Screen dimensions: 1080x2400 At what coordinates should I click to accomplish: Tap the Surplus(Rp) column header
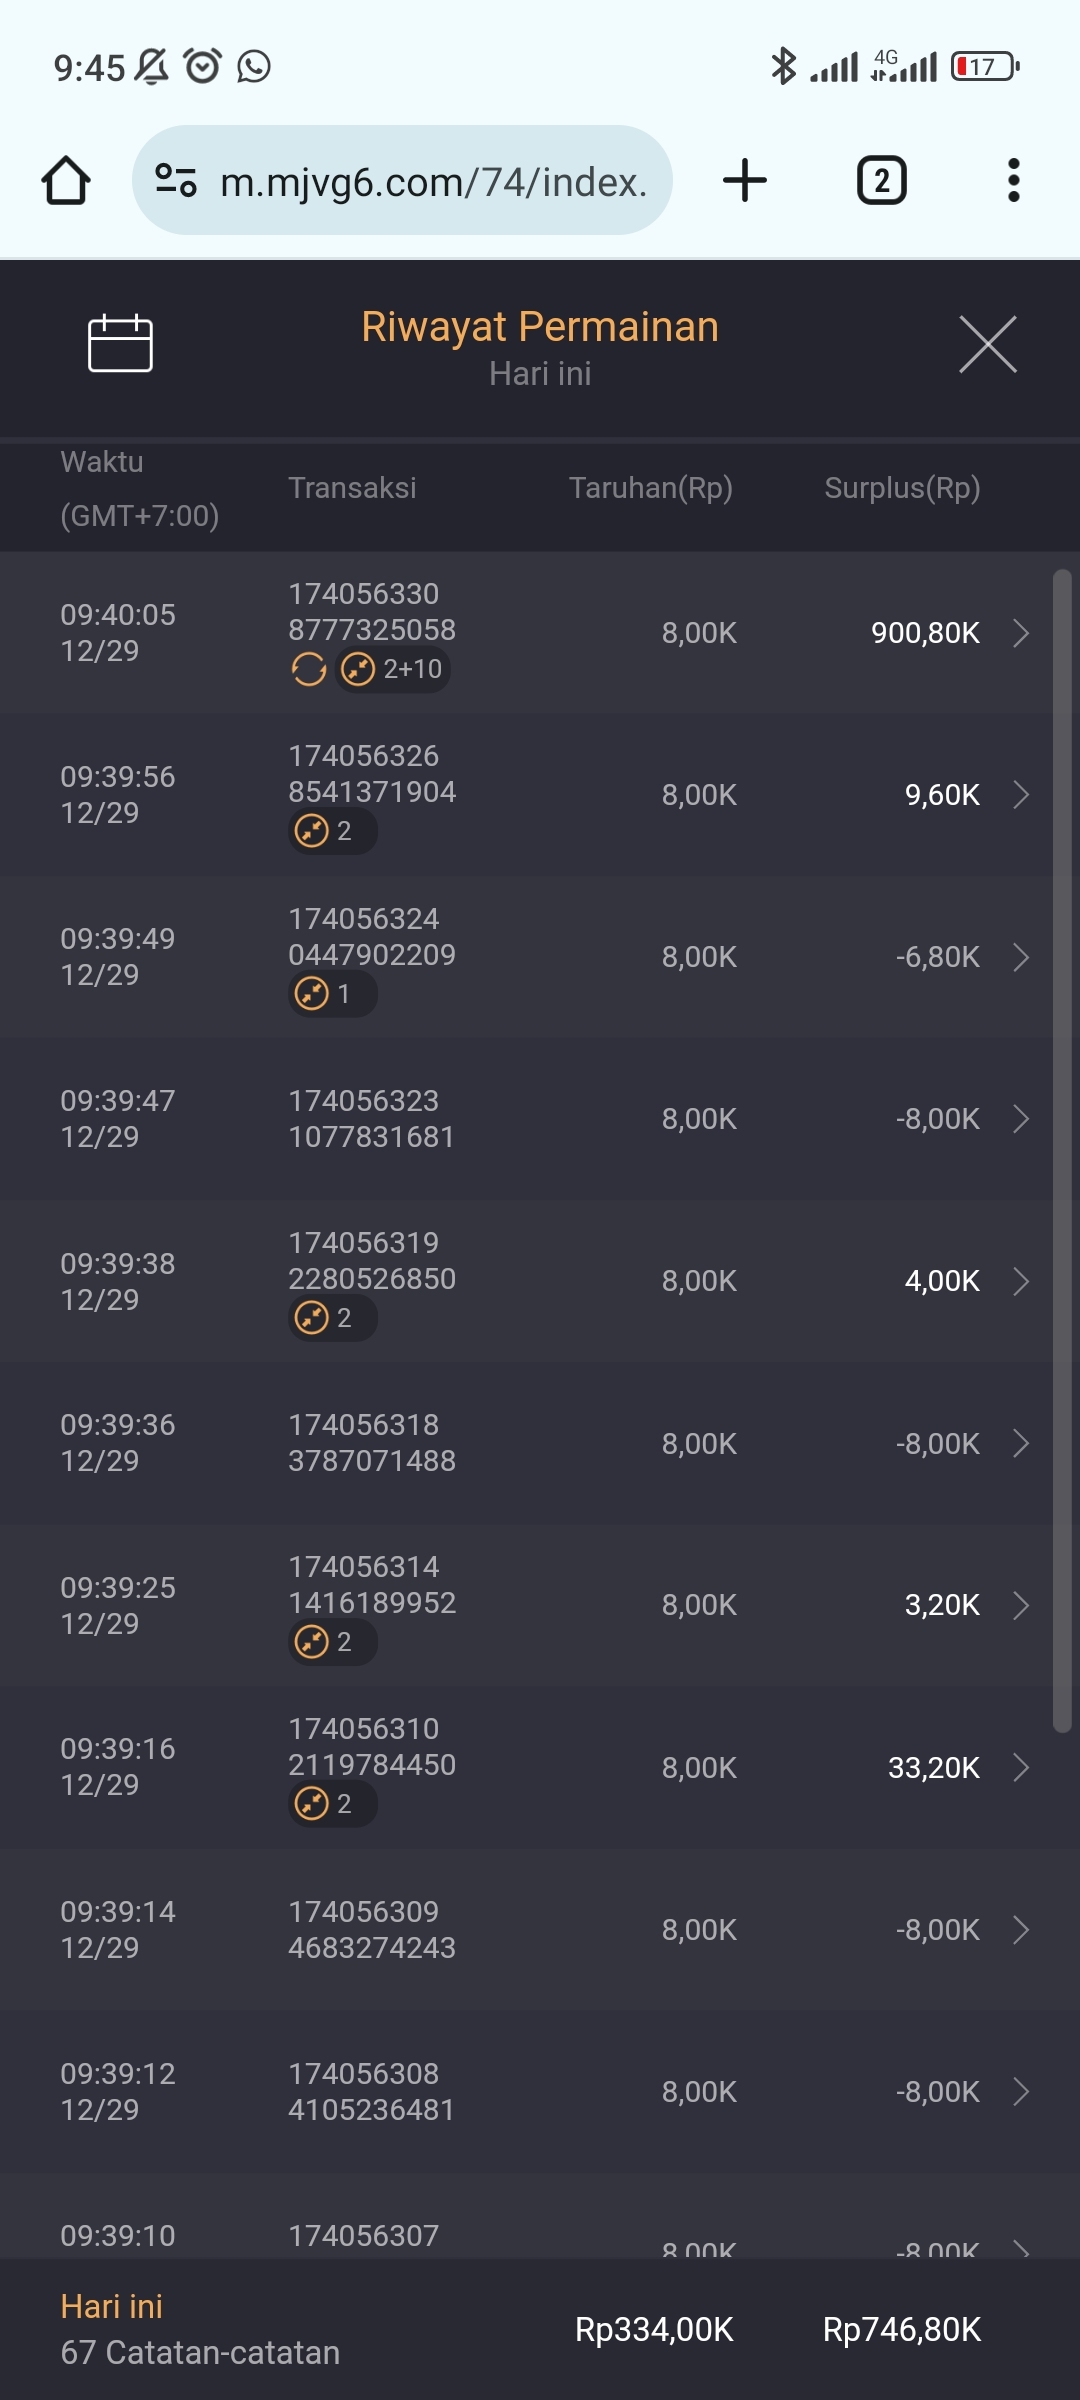tap(901, 488)
